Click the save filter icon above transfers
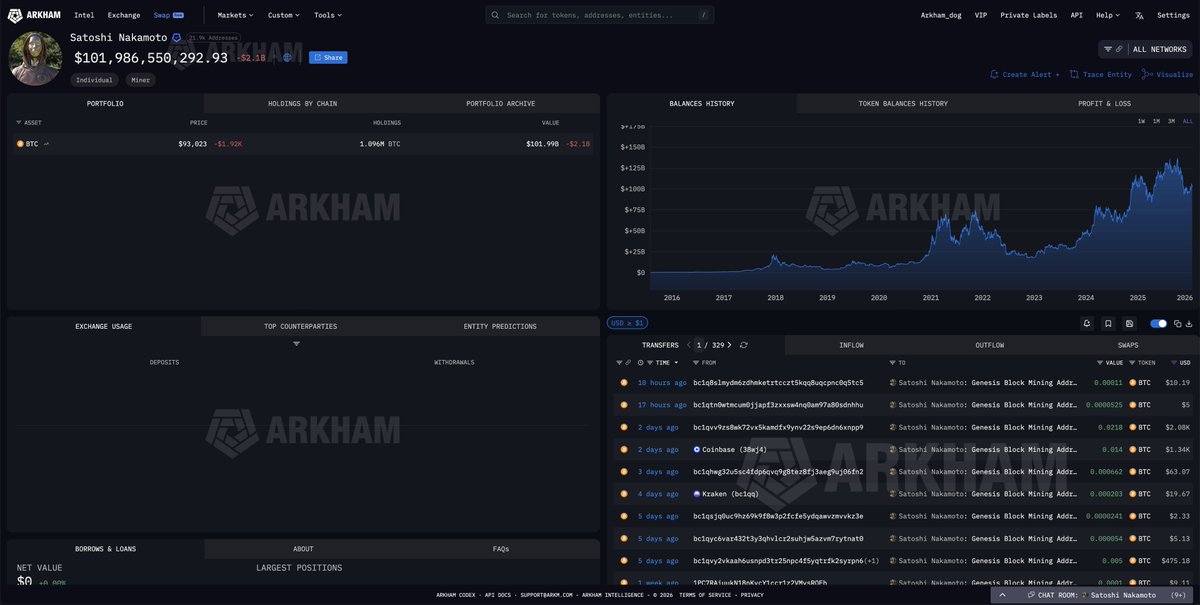1200x605 pixels. tap(1129, 323)
